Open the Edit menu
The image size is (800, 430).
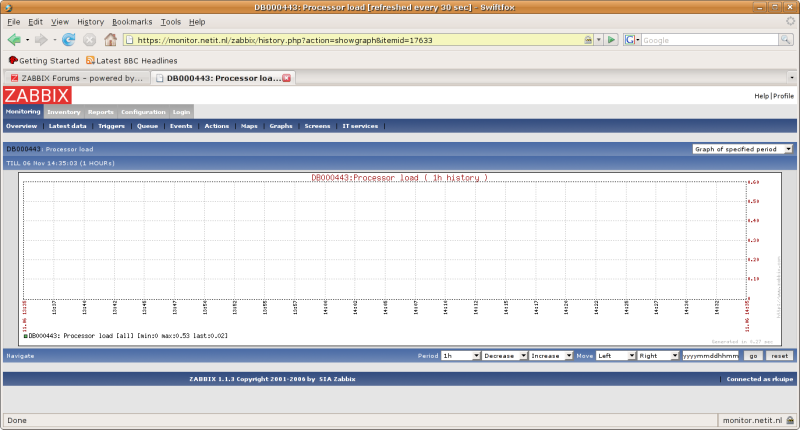coord(35,22)
